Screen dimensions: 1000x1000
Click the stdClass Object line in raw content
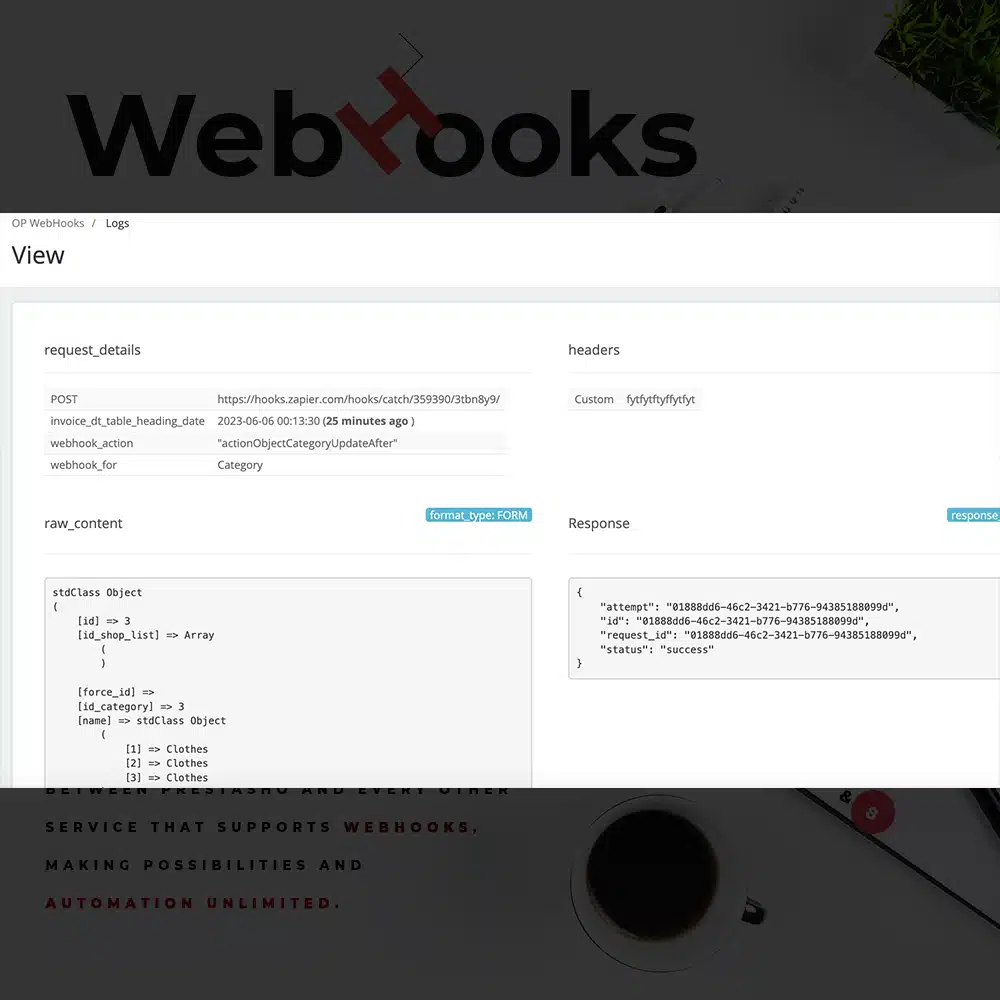pyautogui.click(x=98, y=592)
